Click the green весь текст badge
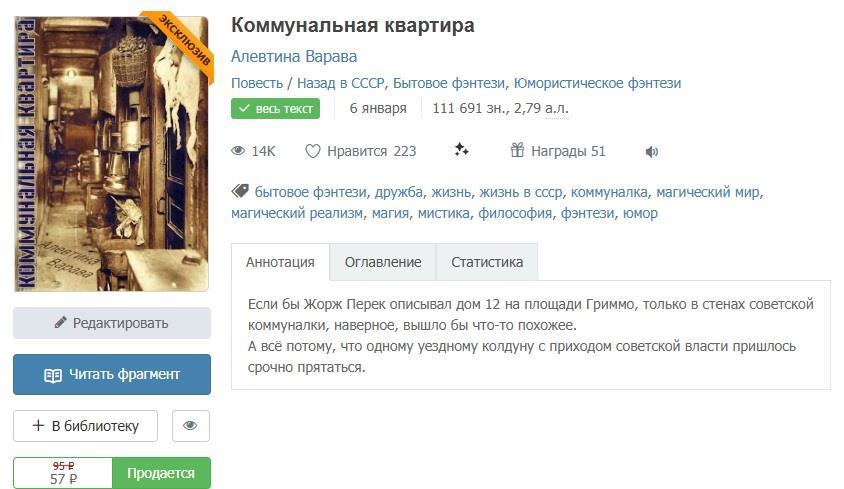The height and width of the screenshot is (489, 844). coord(275,108)
